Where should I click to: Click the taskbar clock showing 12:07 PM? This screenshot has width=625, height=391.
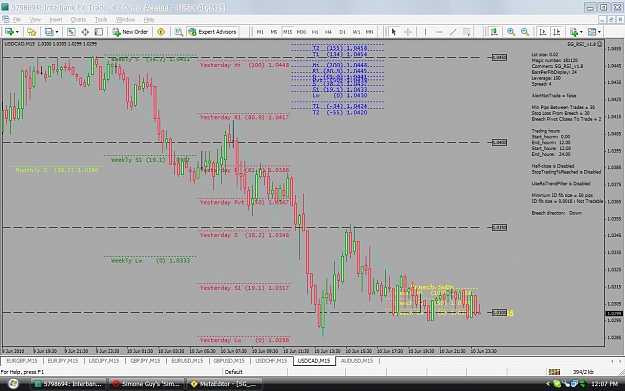[x=604, y=384]
